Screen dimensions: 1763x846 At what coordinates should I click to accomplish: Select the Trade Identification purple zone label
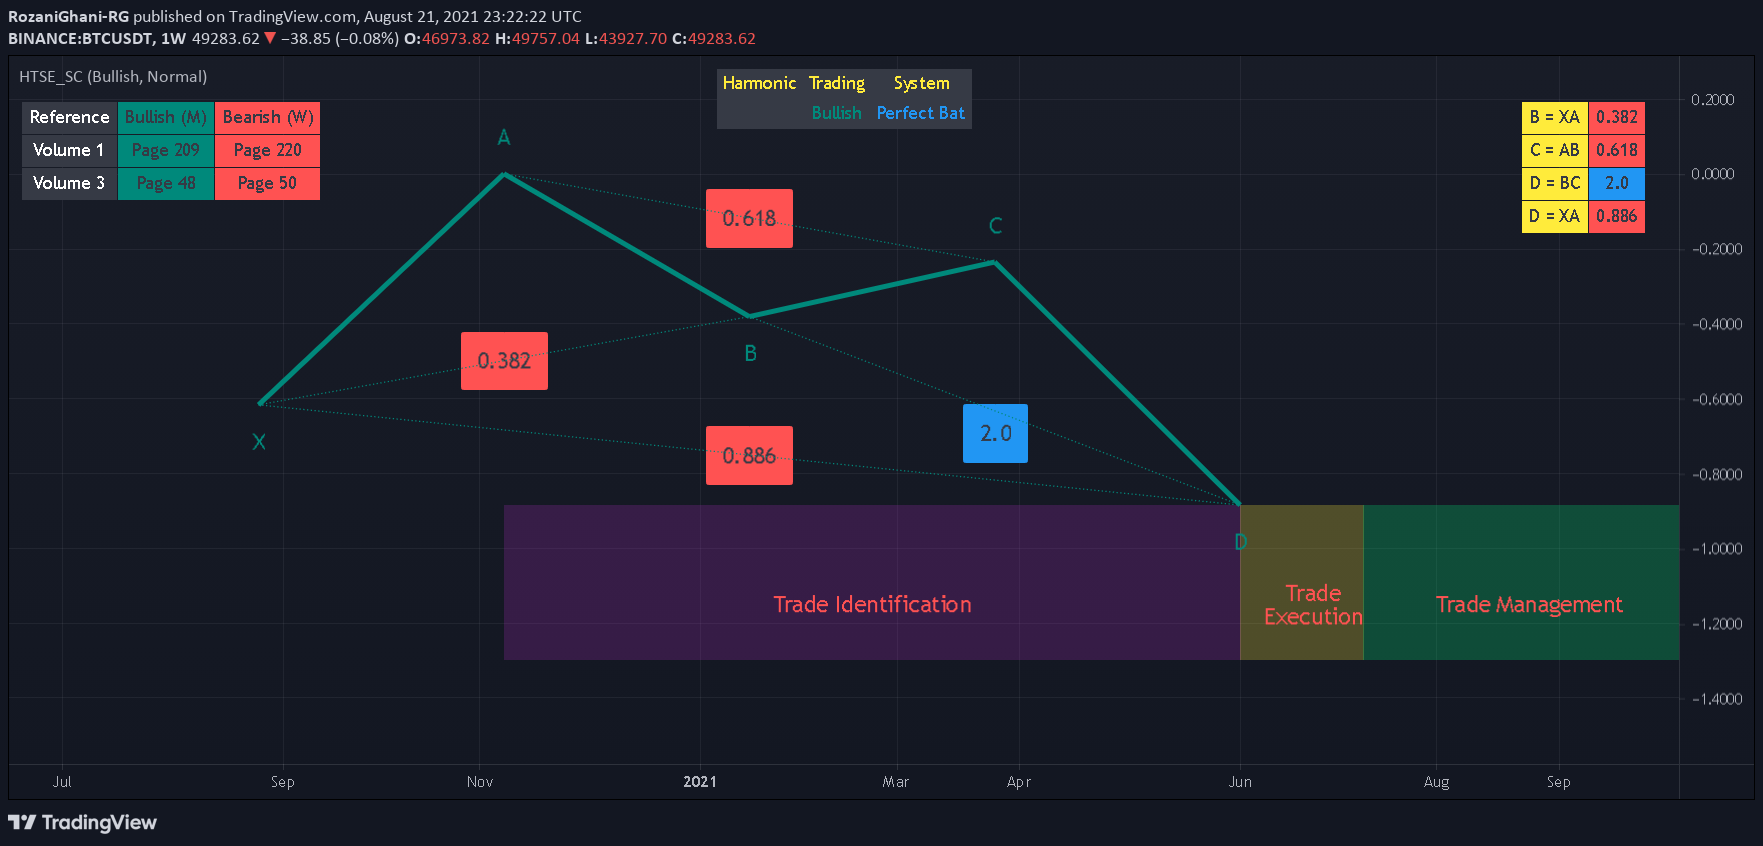coord(872,604)
